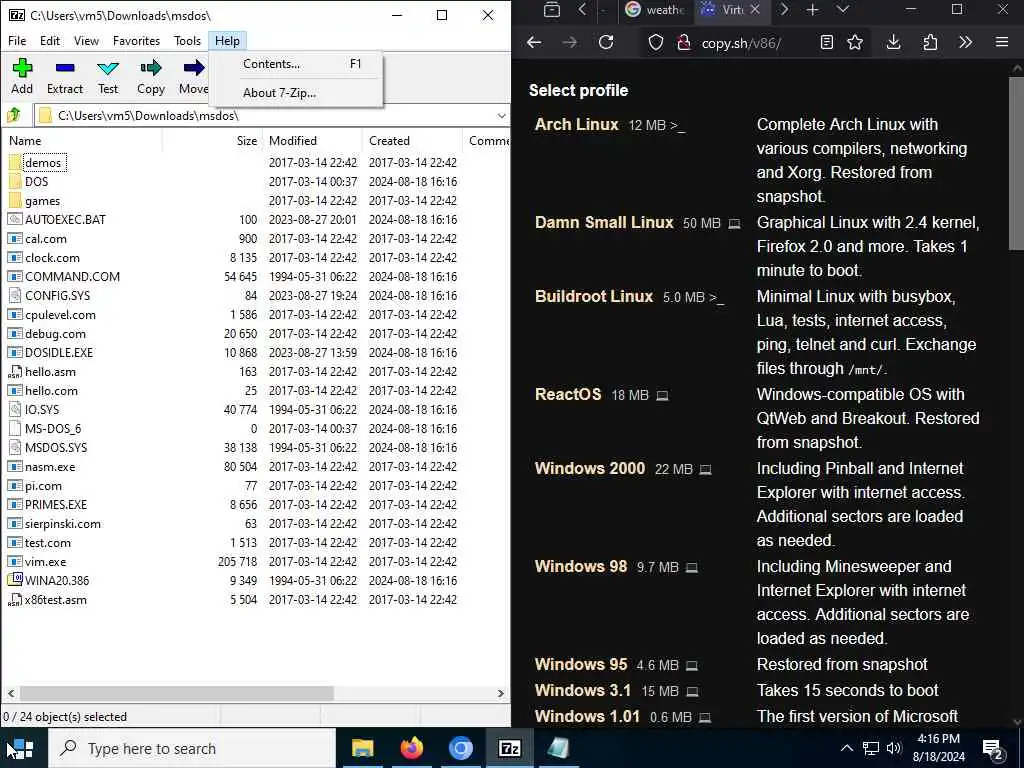
Task: Select the CONFIG.SYS file icon
Action: [15, 295]
